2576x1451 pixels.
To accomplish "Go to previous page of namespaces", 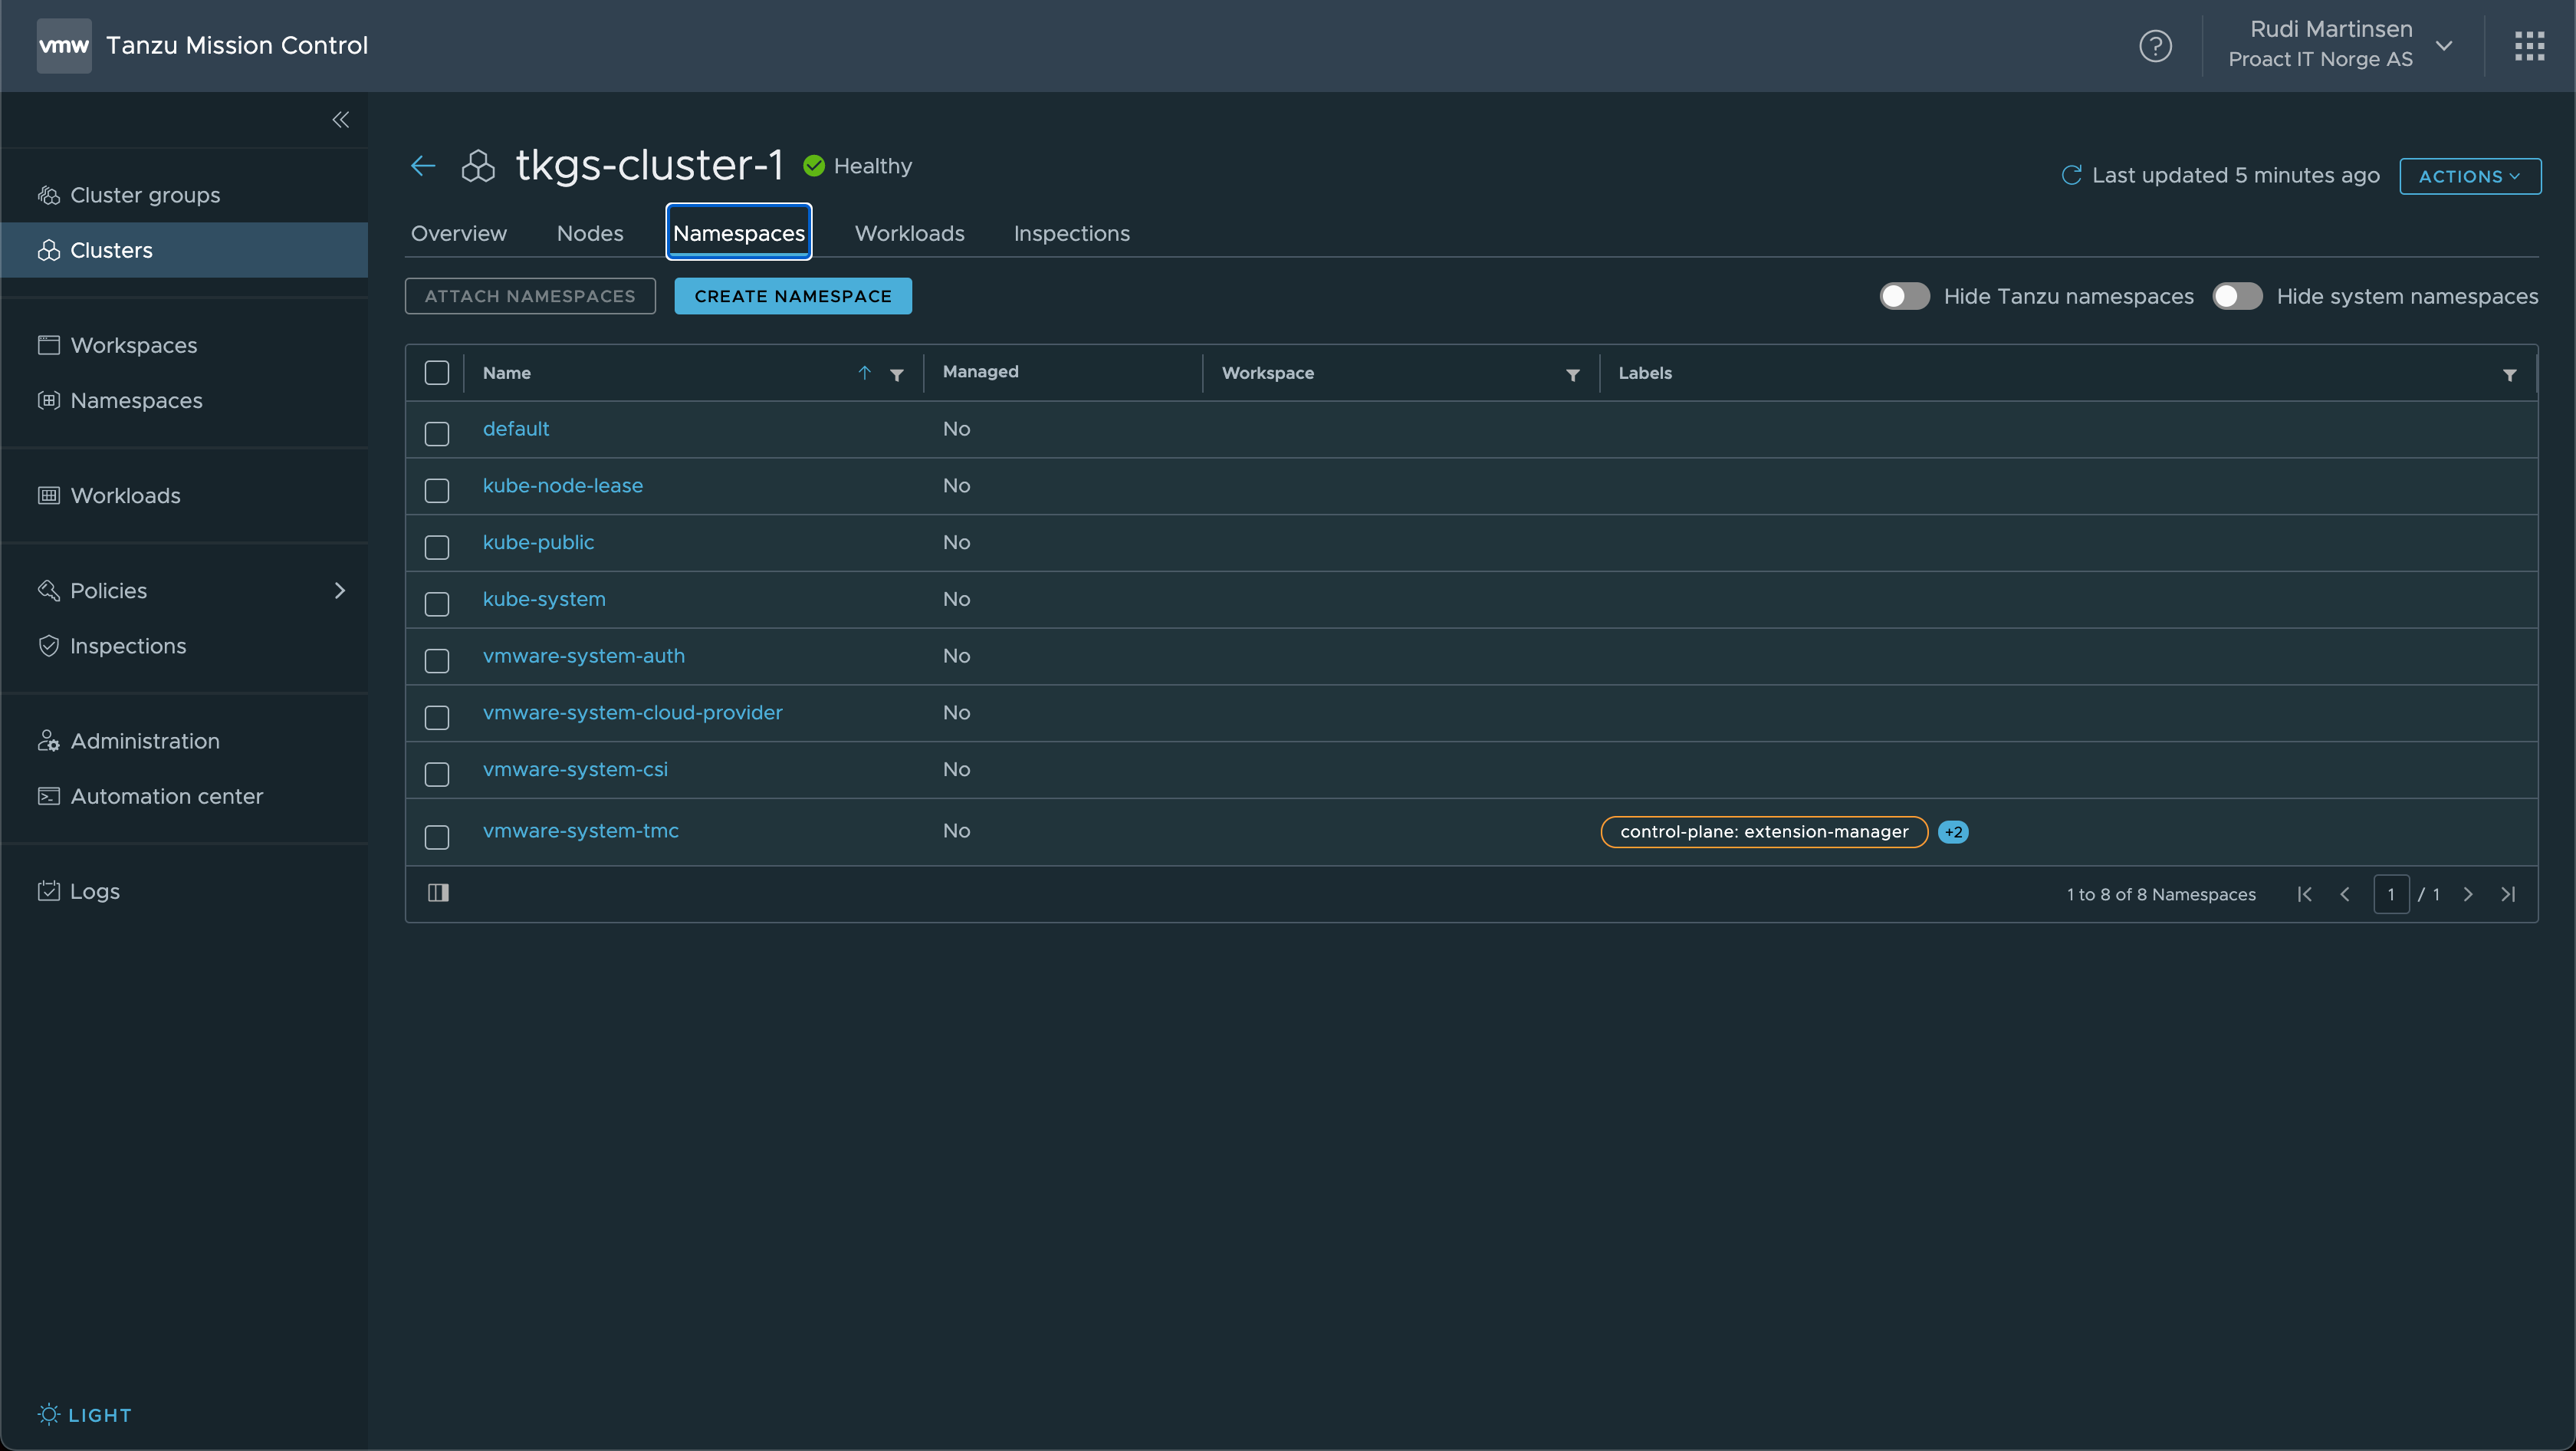I will coord(2345,894).
